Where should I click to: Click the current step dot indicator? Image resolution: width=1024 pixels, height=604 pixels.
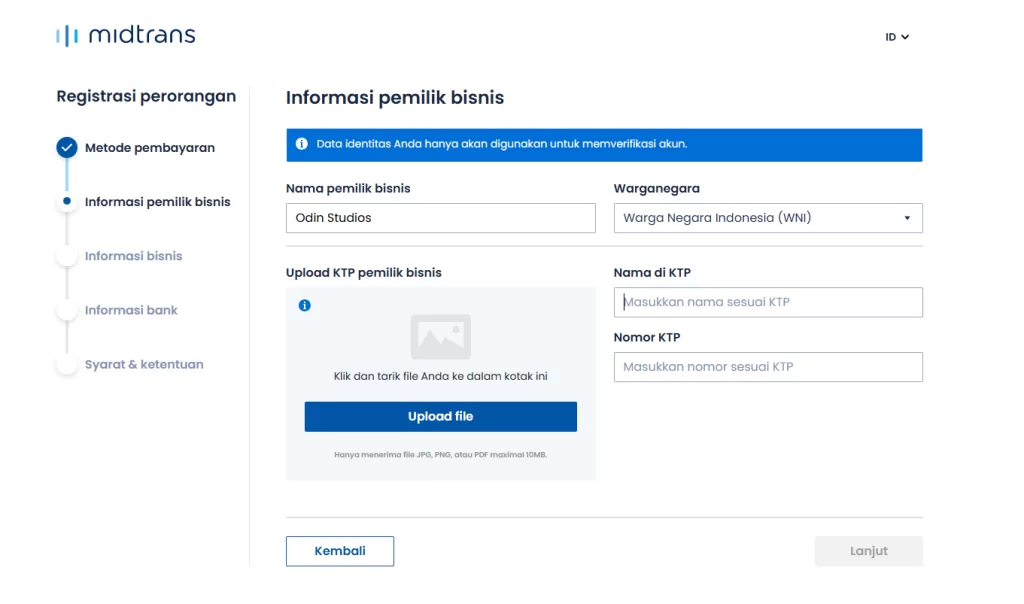click(x=67, y=202)
